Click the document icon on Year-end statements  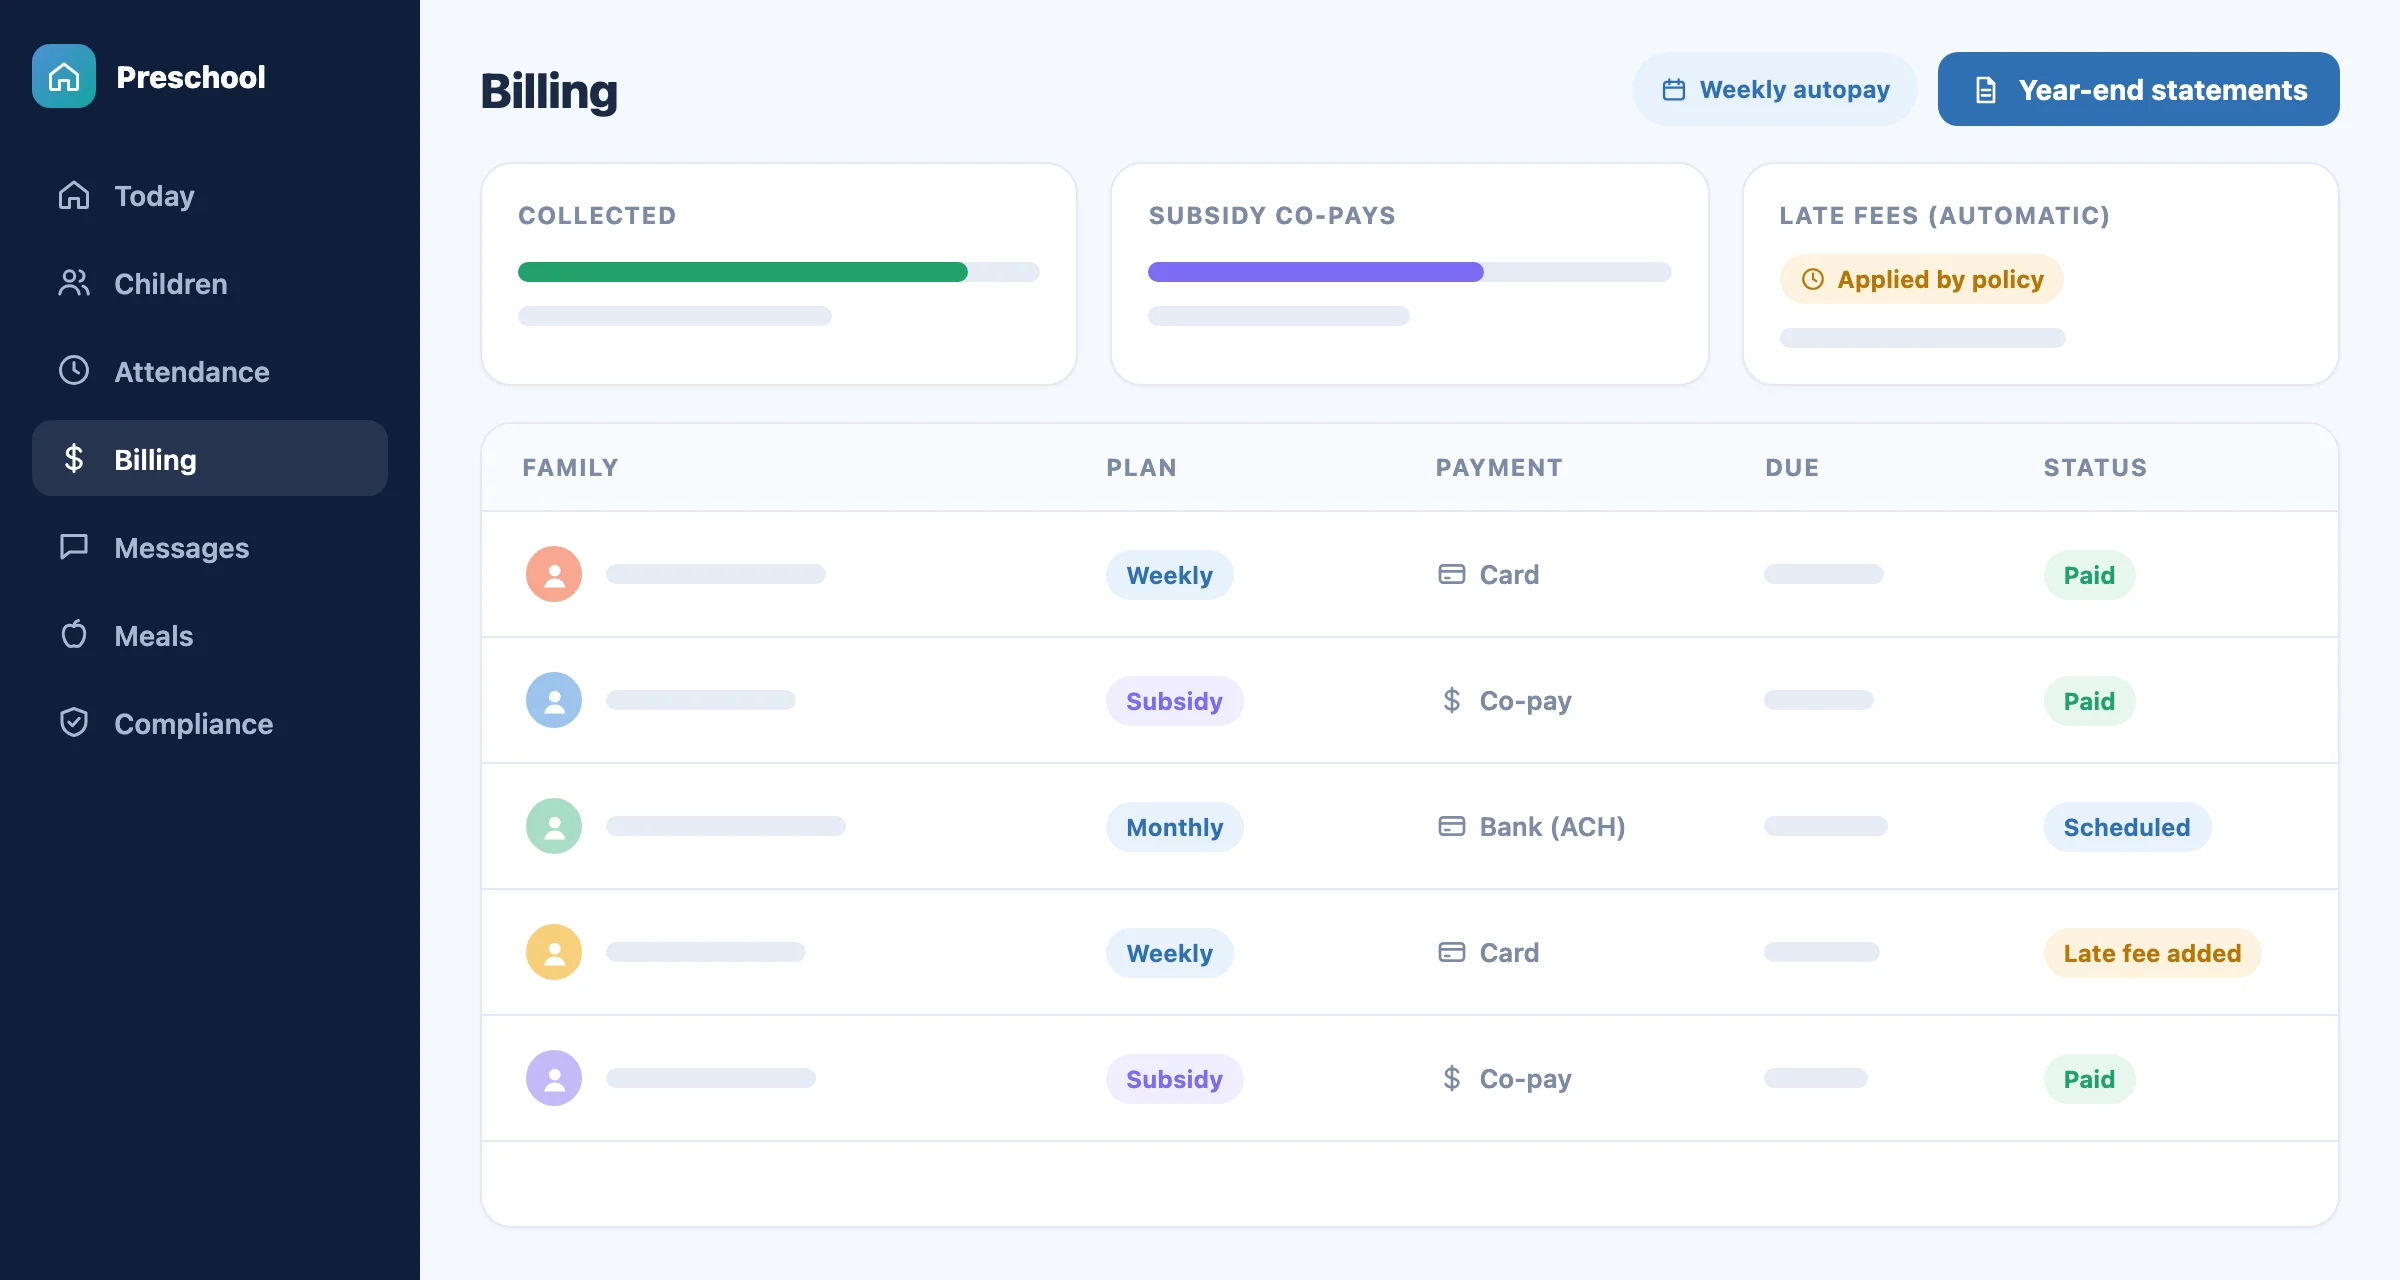click(1986, 90)
